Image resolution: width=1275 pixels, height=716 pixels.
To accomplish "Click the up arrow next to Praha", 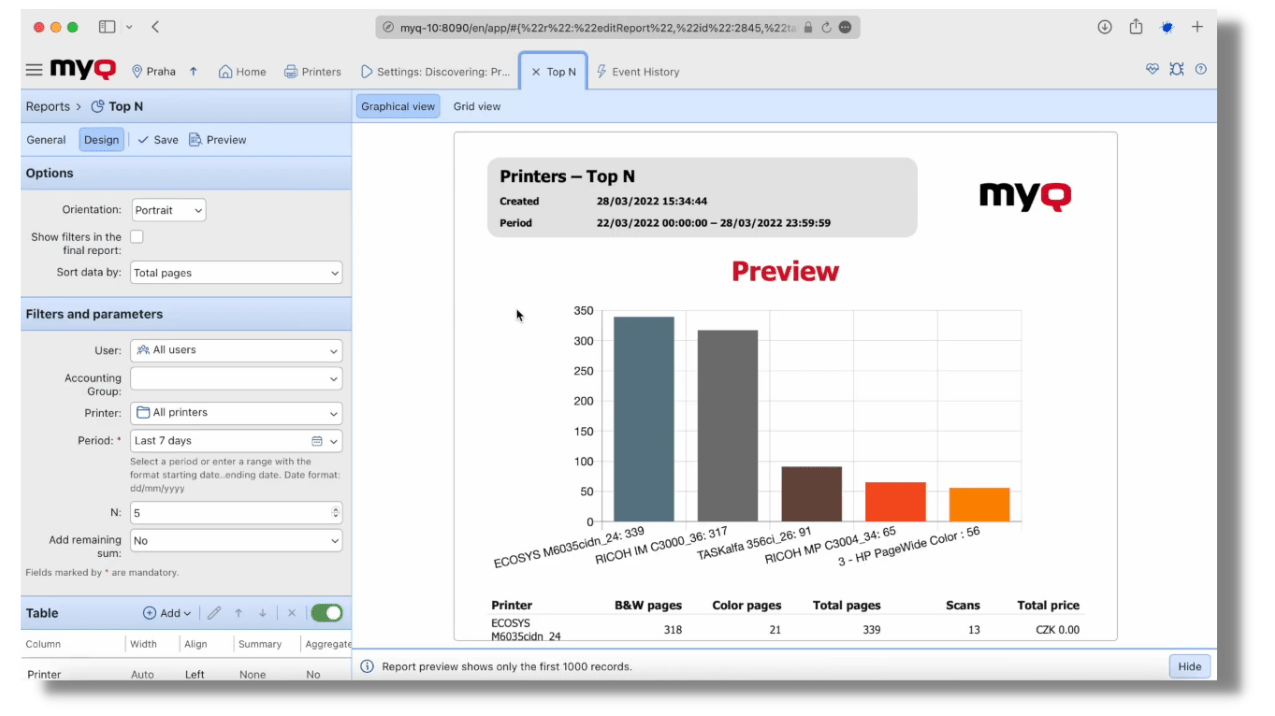I will (193, 72).
